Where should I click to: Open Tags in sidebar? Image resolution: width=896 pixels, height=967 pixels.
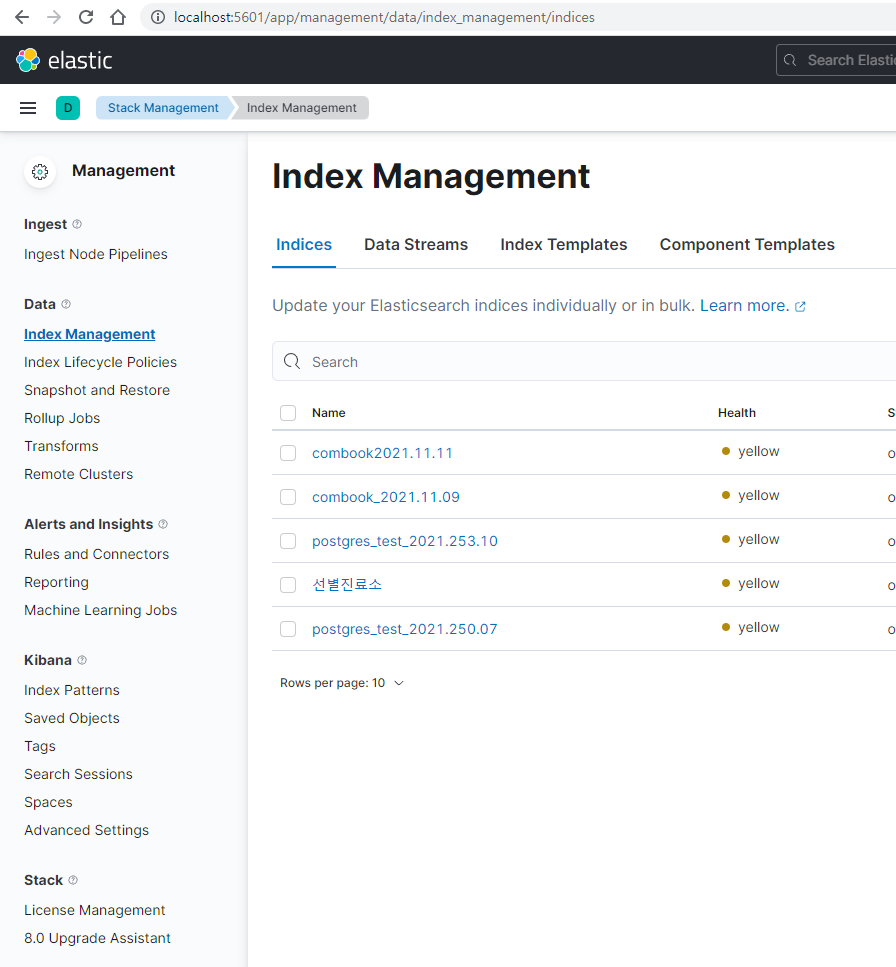(x=39, y=746)
